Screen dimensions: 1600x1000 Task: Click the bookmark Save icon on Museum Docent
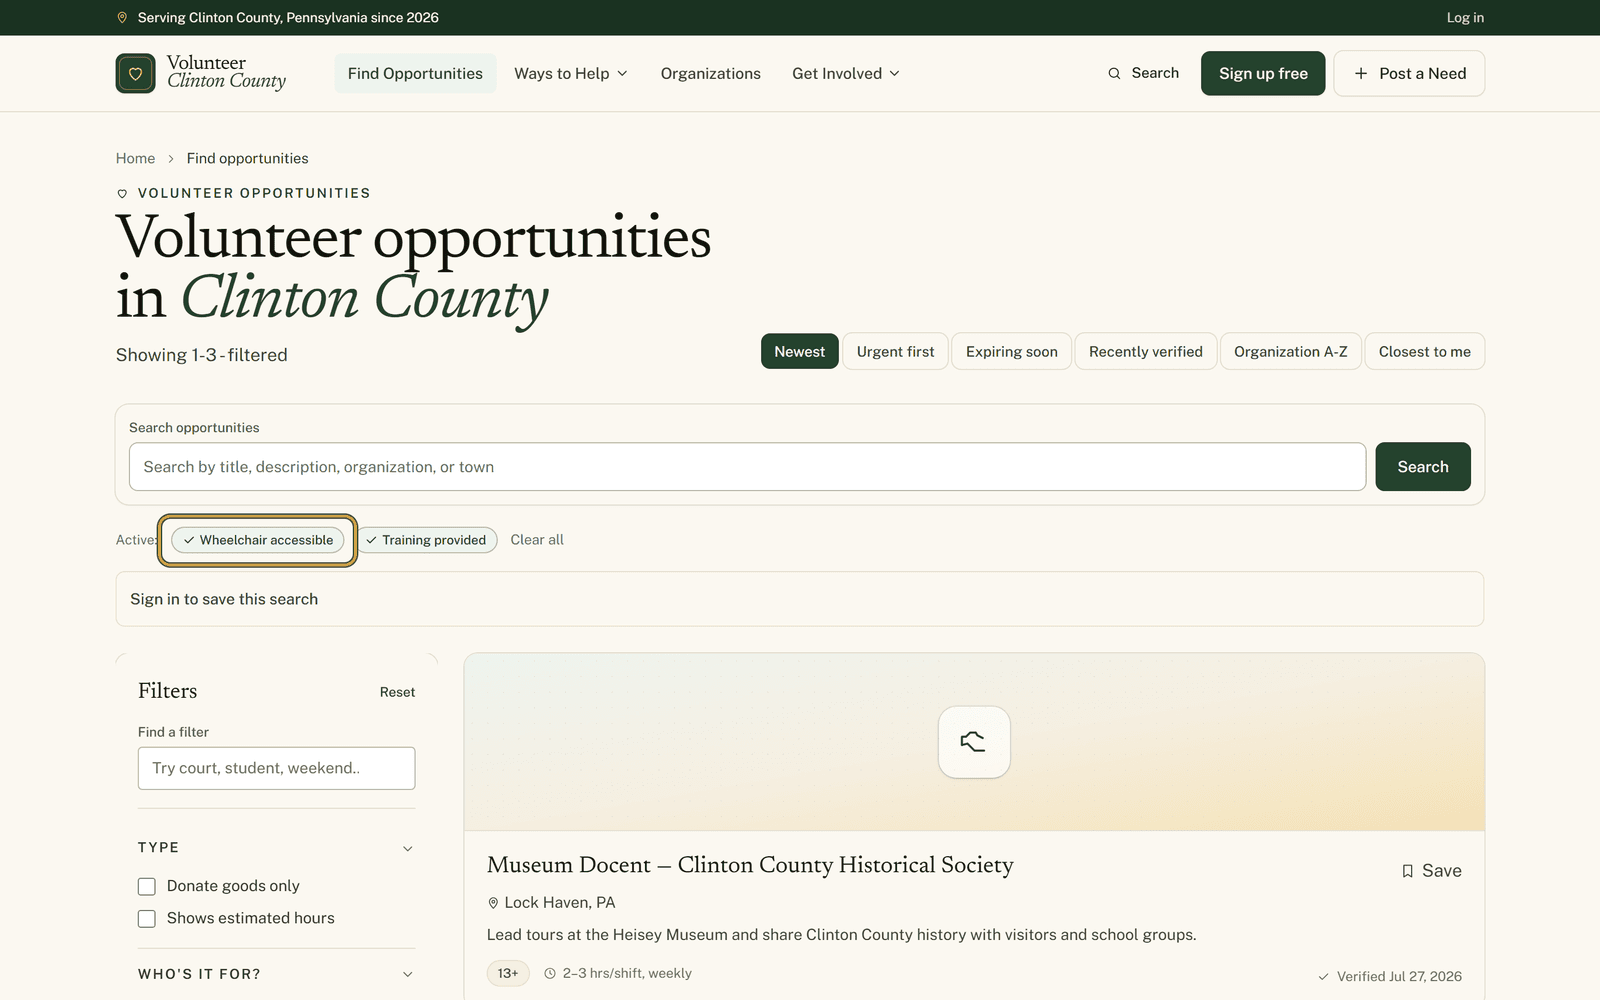coord(1407,871)
